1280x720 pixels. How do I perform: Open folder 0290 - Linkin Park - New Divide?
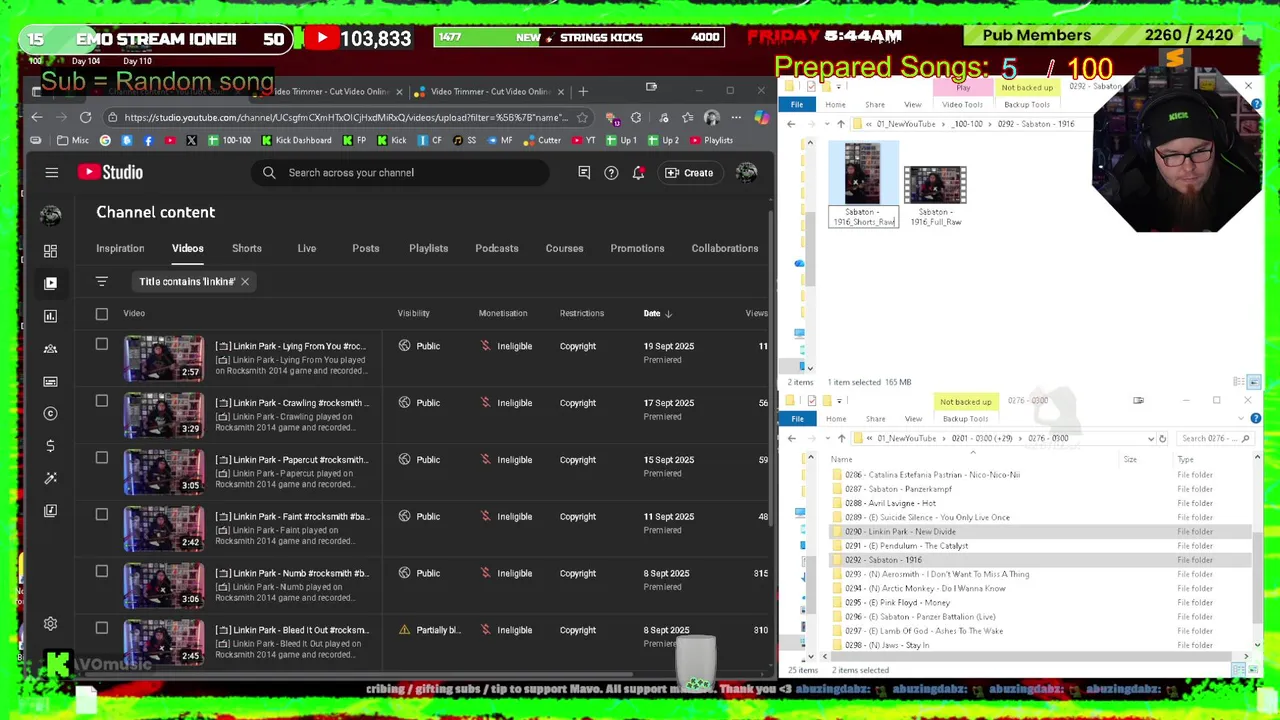(900, 532)
